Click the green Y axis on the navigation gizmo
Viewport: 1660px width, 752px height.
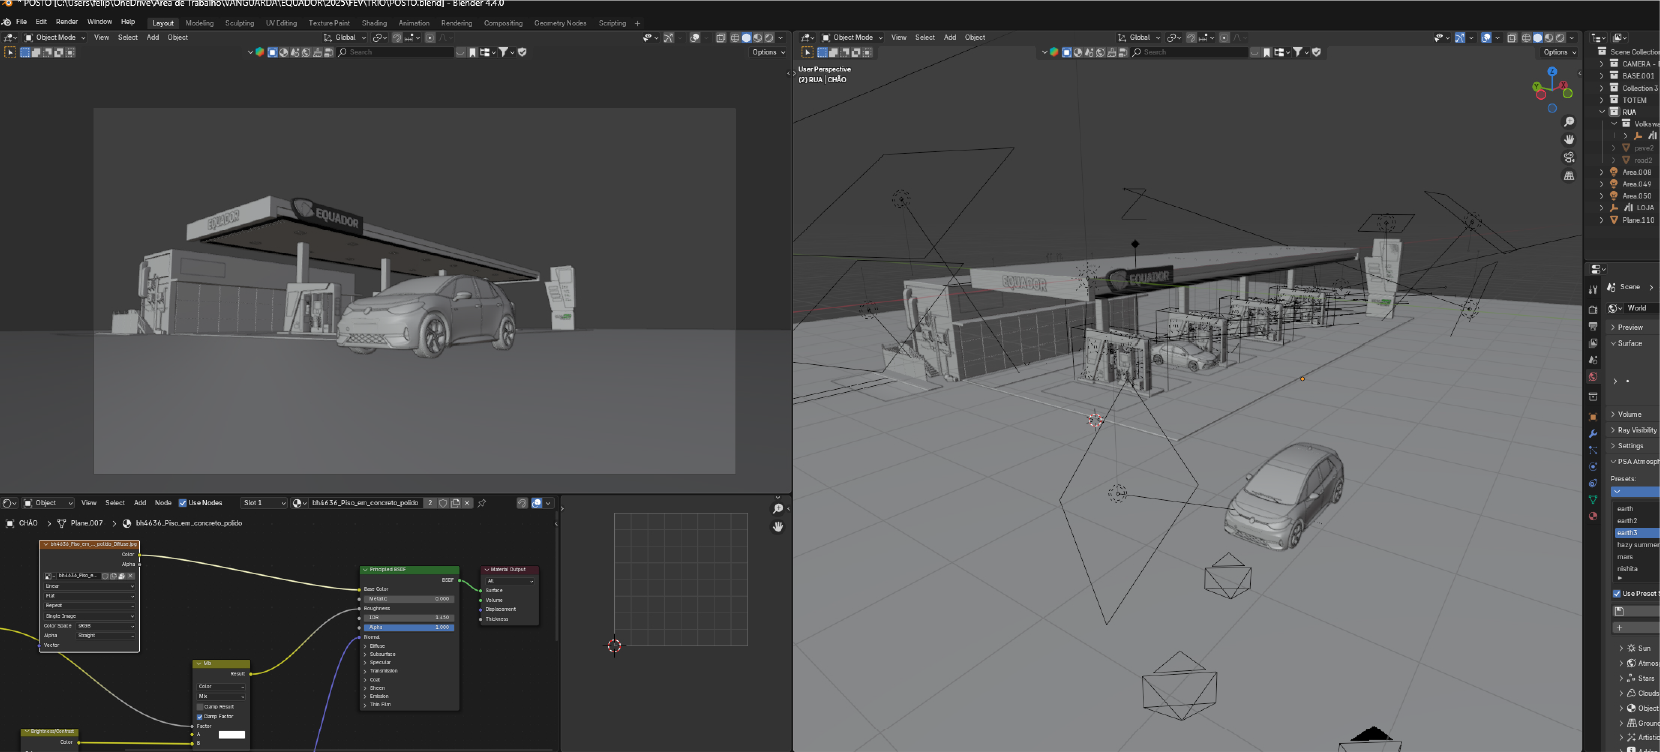(x=1537, y=86)
